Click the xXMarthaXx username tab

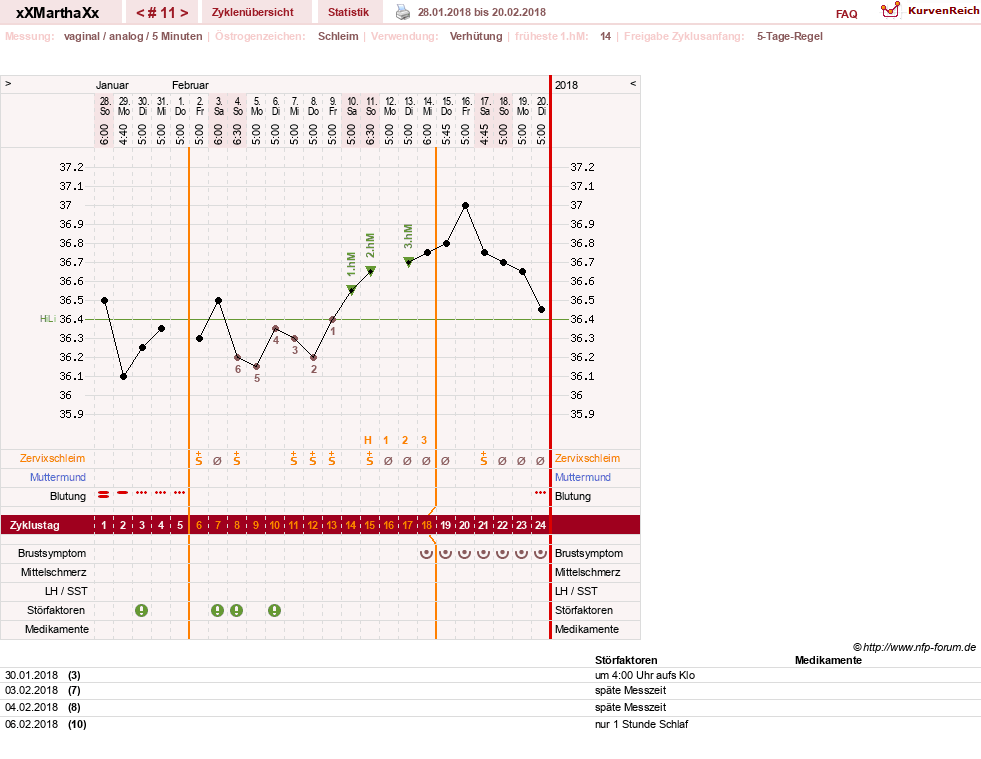click(58, 13)
